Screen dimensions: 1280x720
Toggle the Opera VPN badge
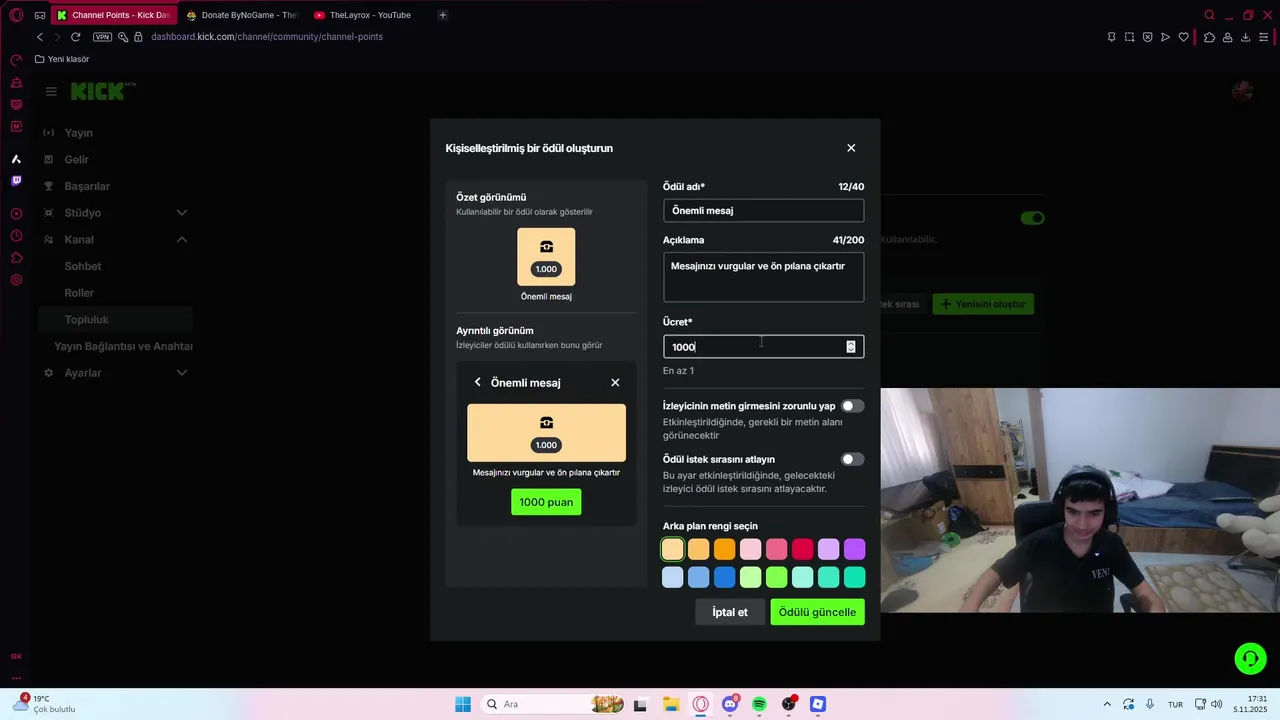click(102, 37)
